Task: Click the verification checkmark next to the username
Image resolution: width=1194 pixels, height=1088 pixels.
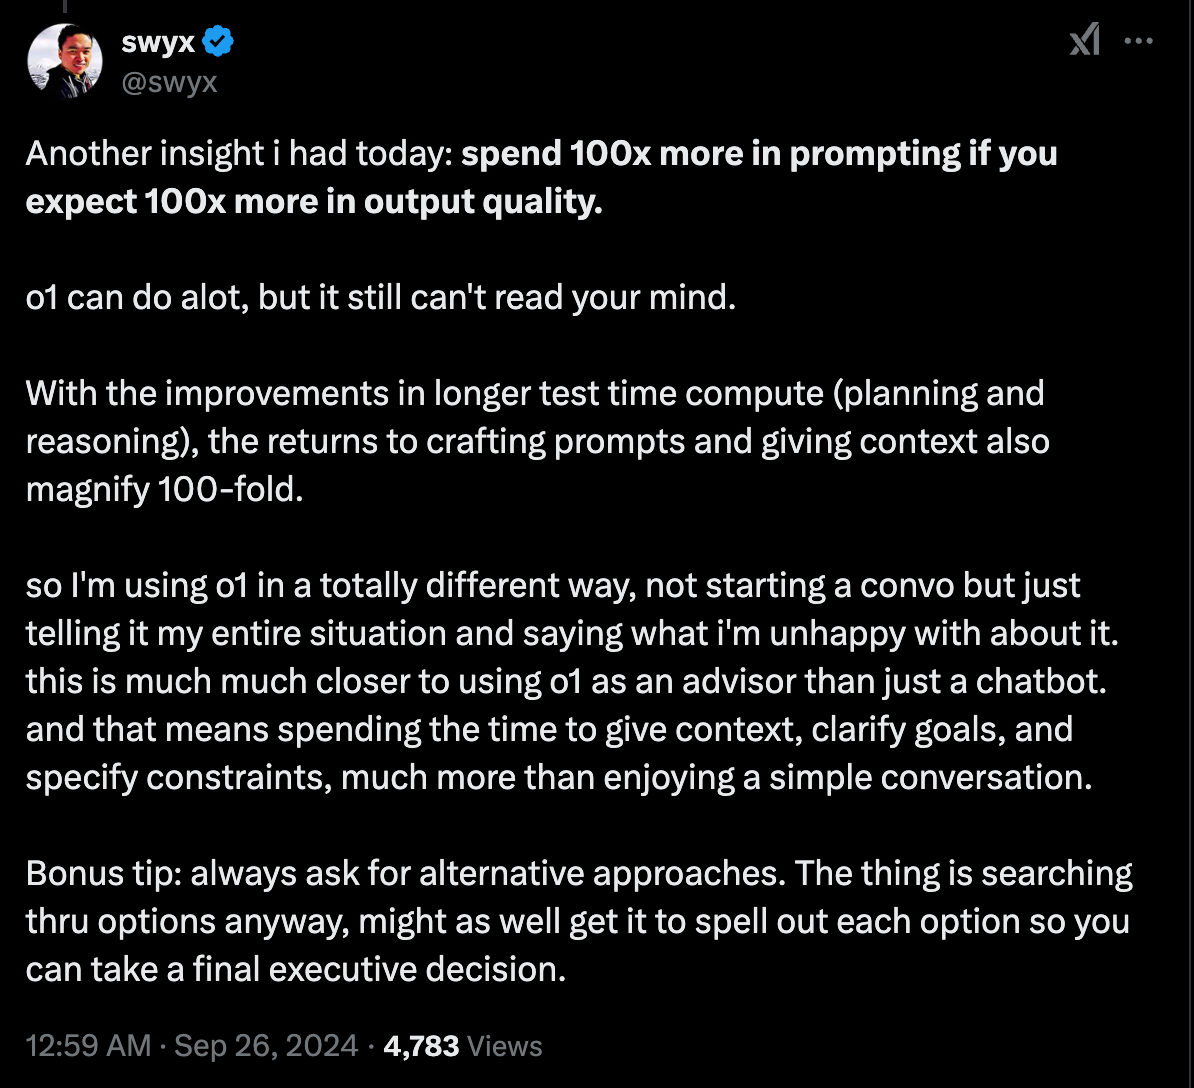Action: (218, 41)
